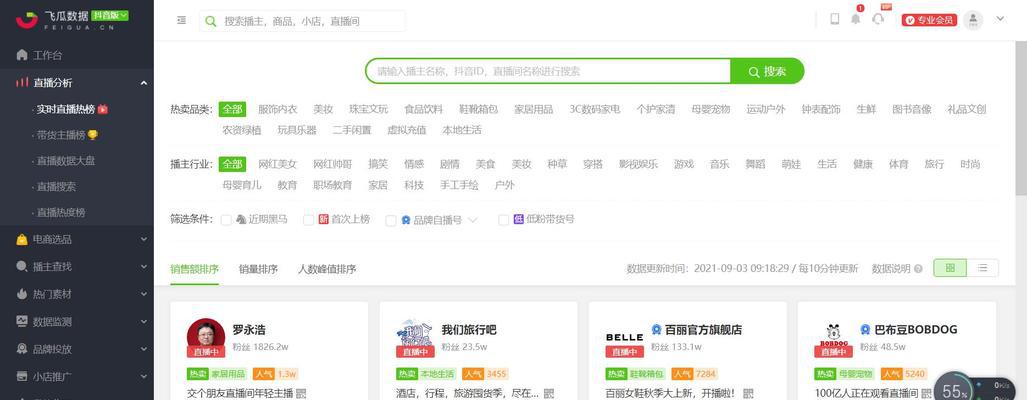The height and width of the screenshot is (400, 1027).
Task: Switch to 销量排序 tab
Action: [x=258, y=269]
